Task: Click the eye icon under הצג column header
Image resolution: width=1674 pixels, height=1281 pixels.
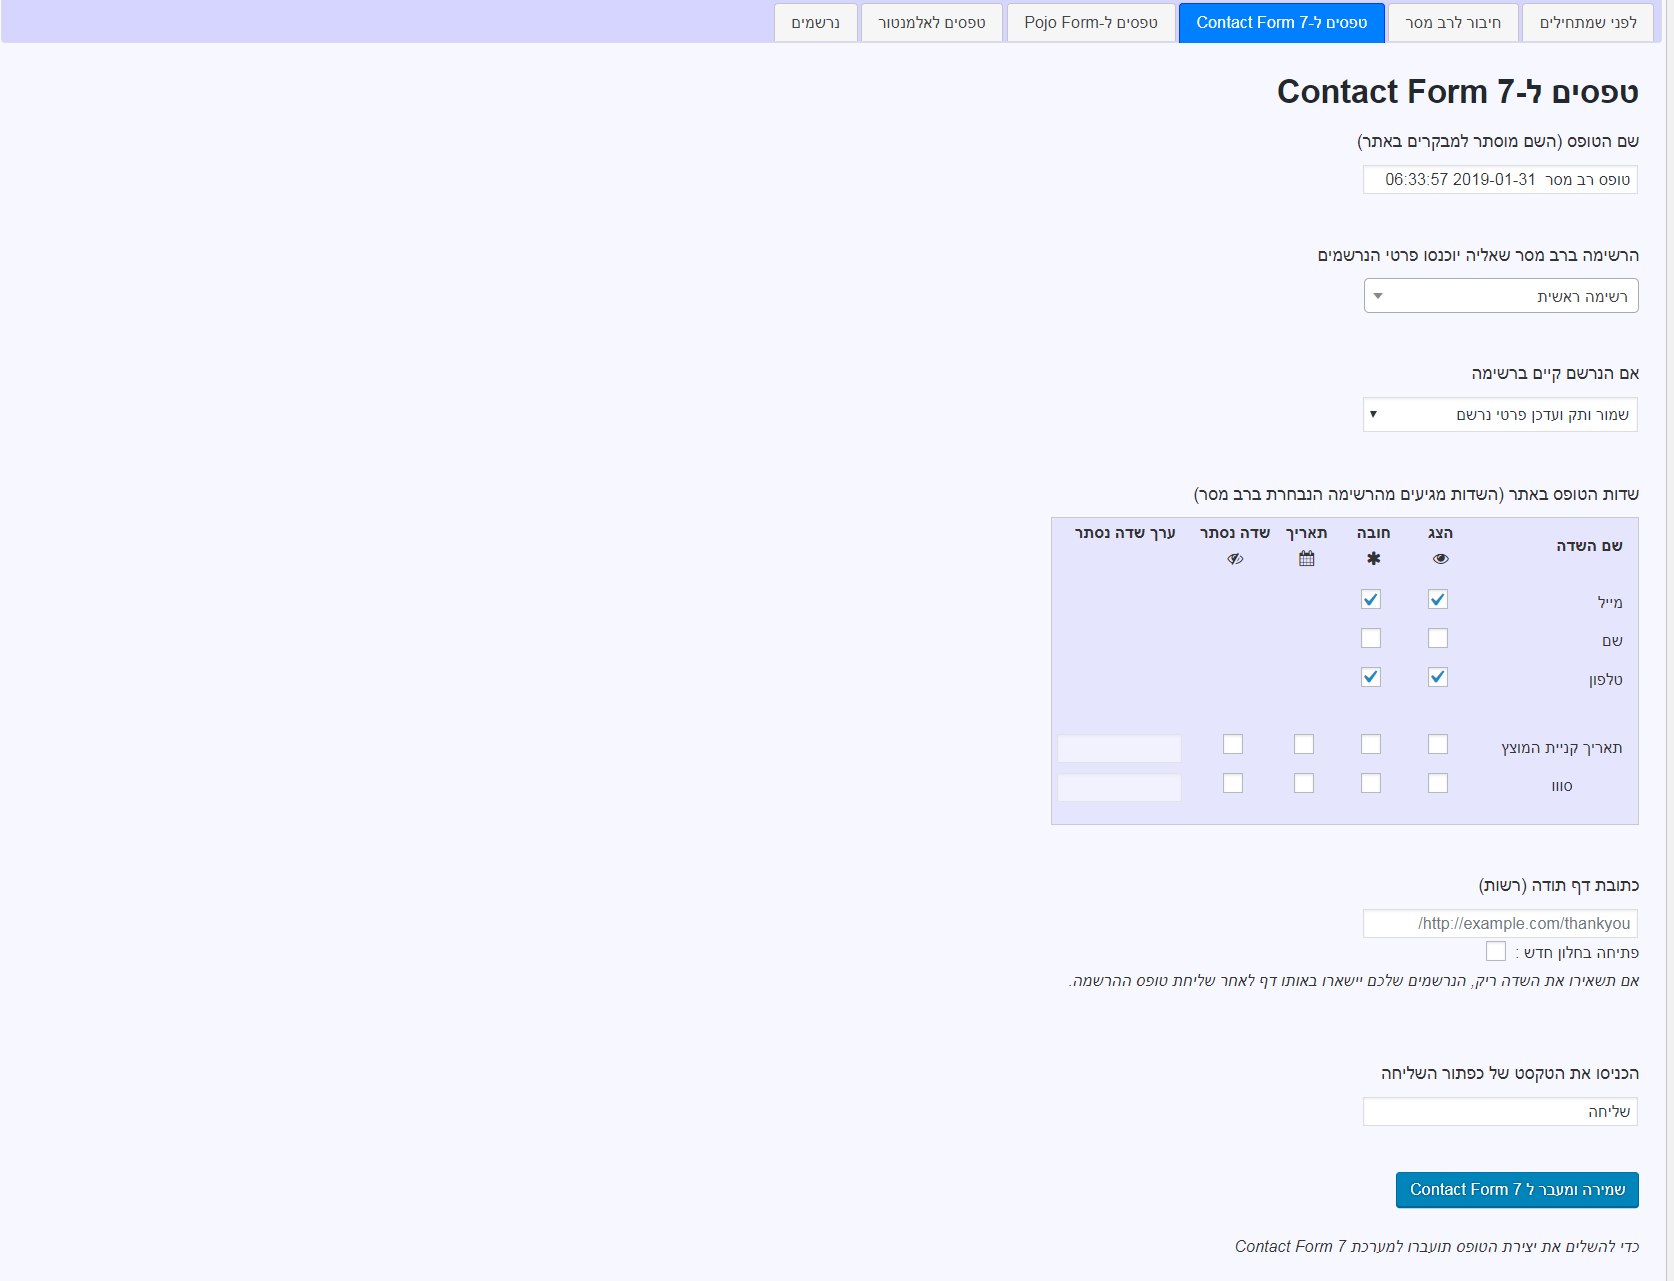Action: click(x=1440, y=559)
